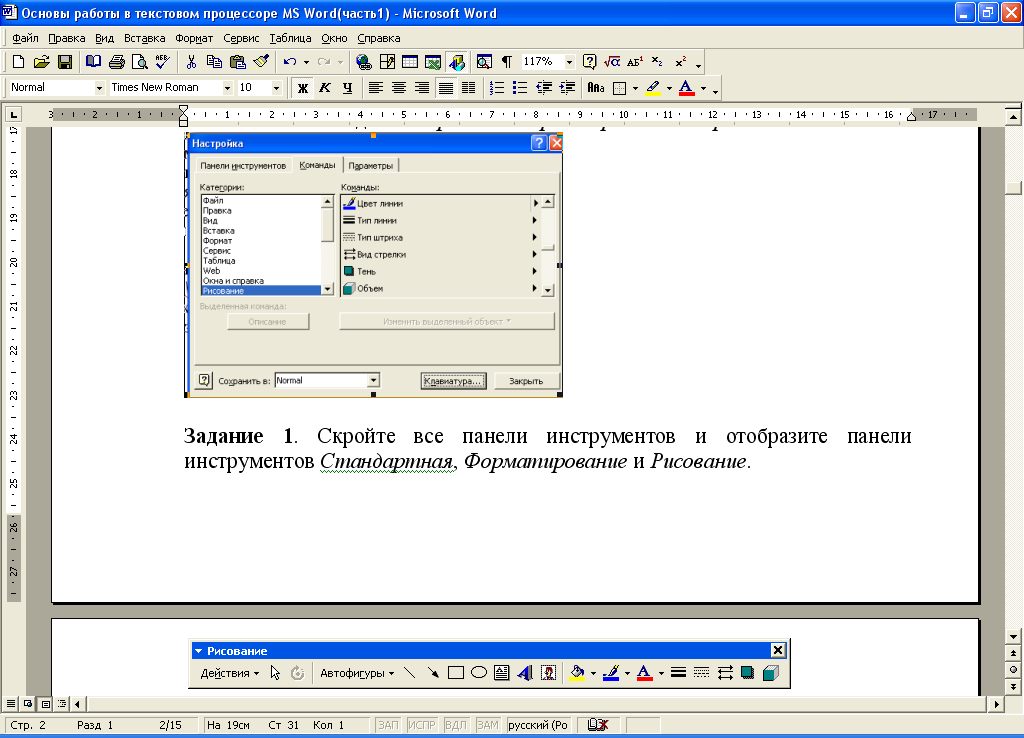Open the Style dropdown showing Normal

(x=99, y=88)
